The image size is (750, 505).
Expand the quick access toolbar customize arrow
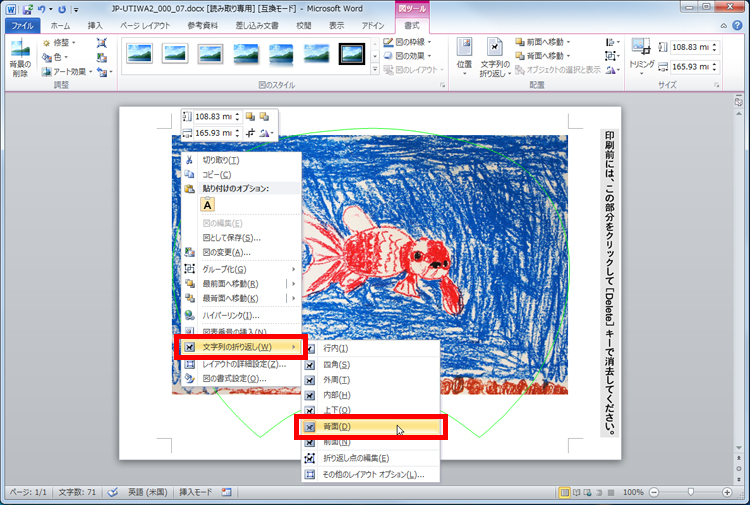(x=76, y=10)
